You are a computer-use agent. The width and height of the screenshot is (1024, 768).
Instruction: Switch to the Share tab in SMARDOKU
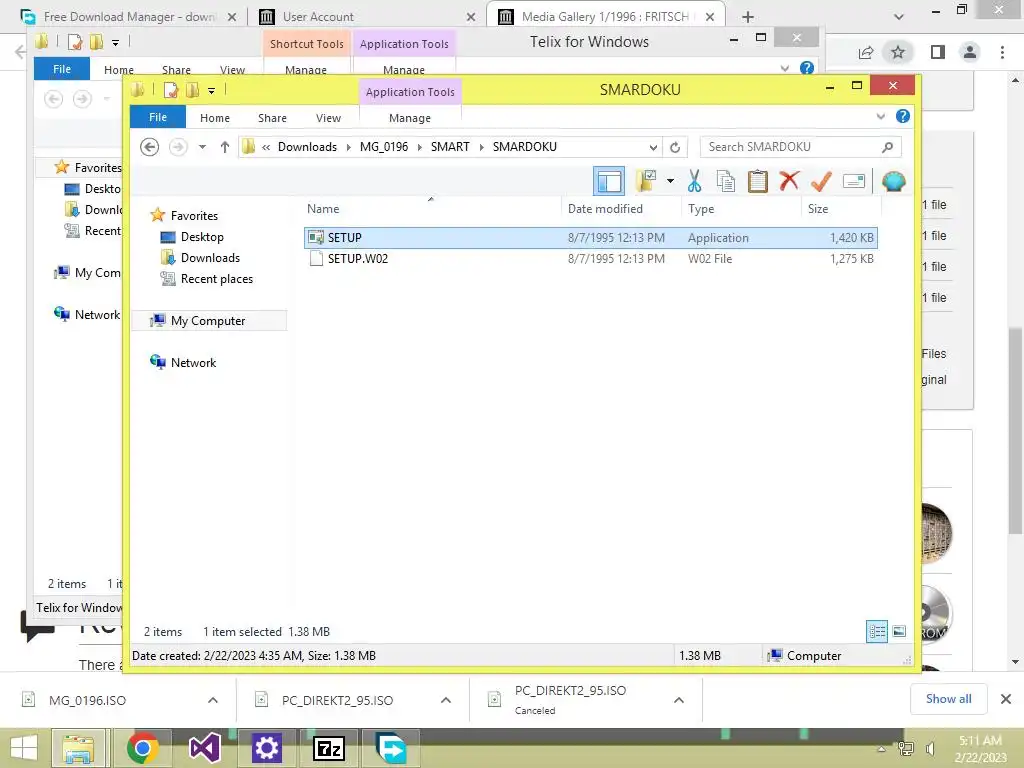pos(272,118)
